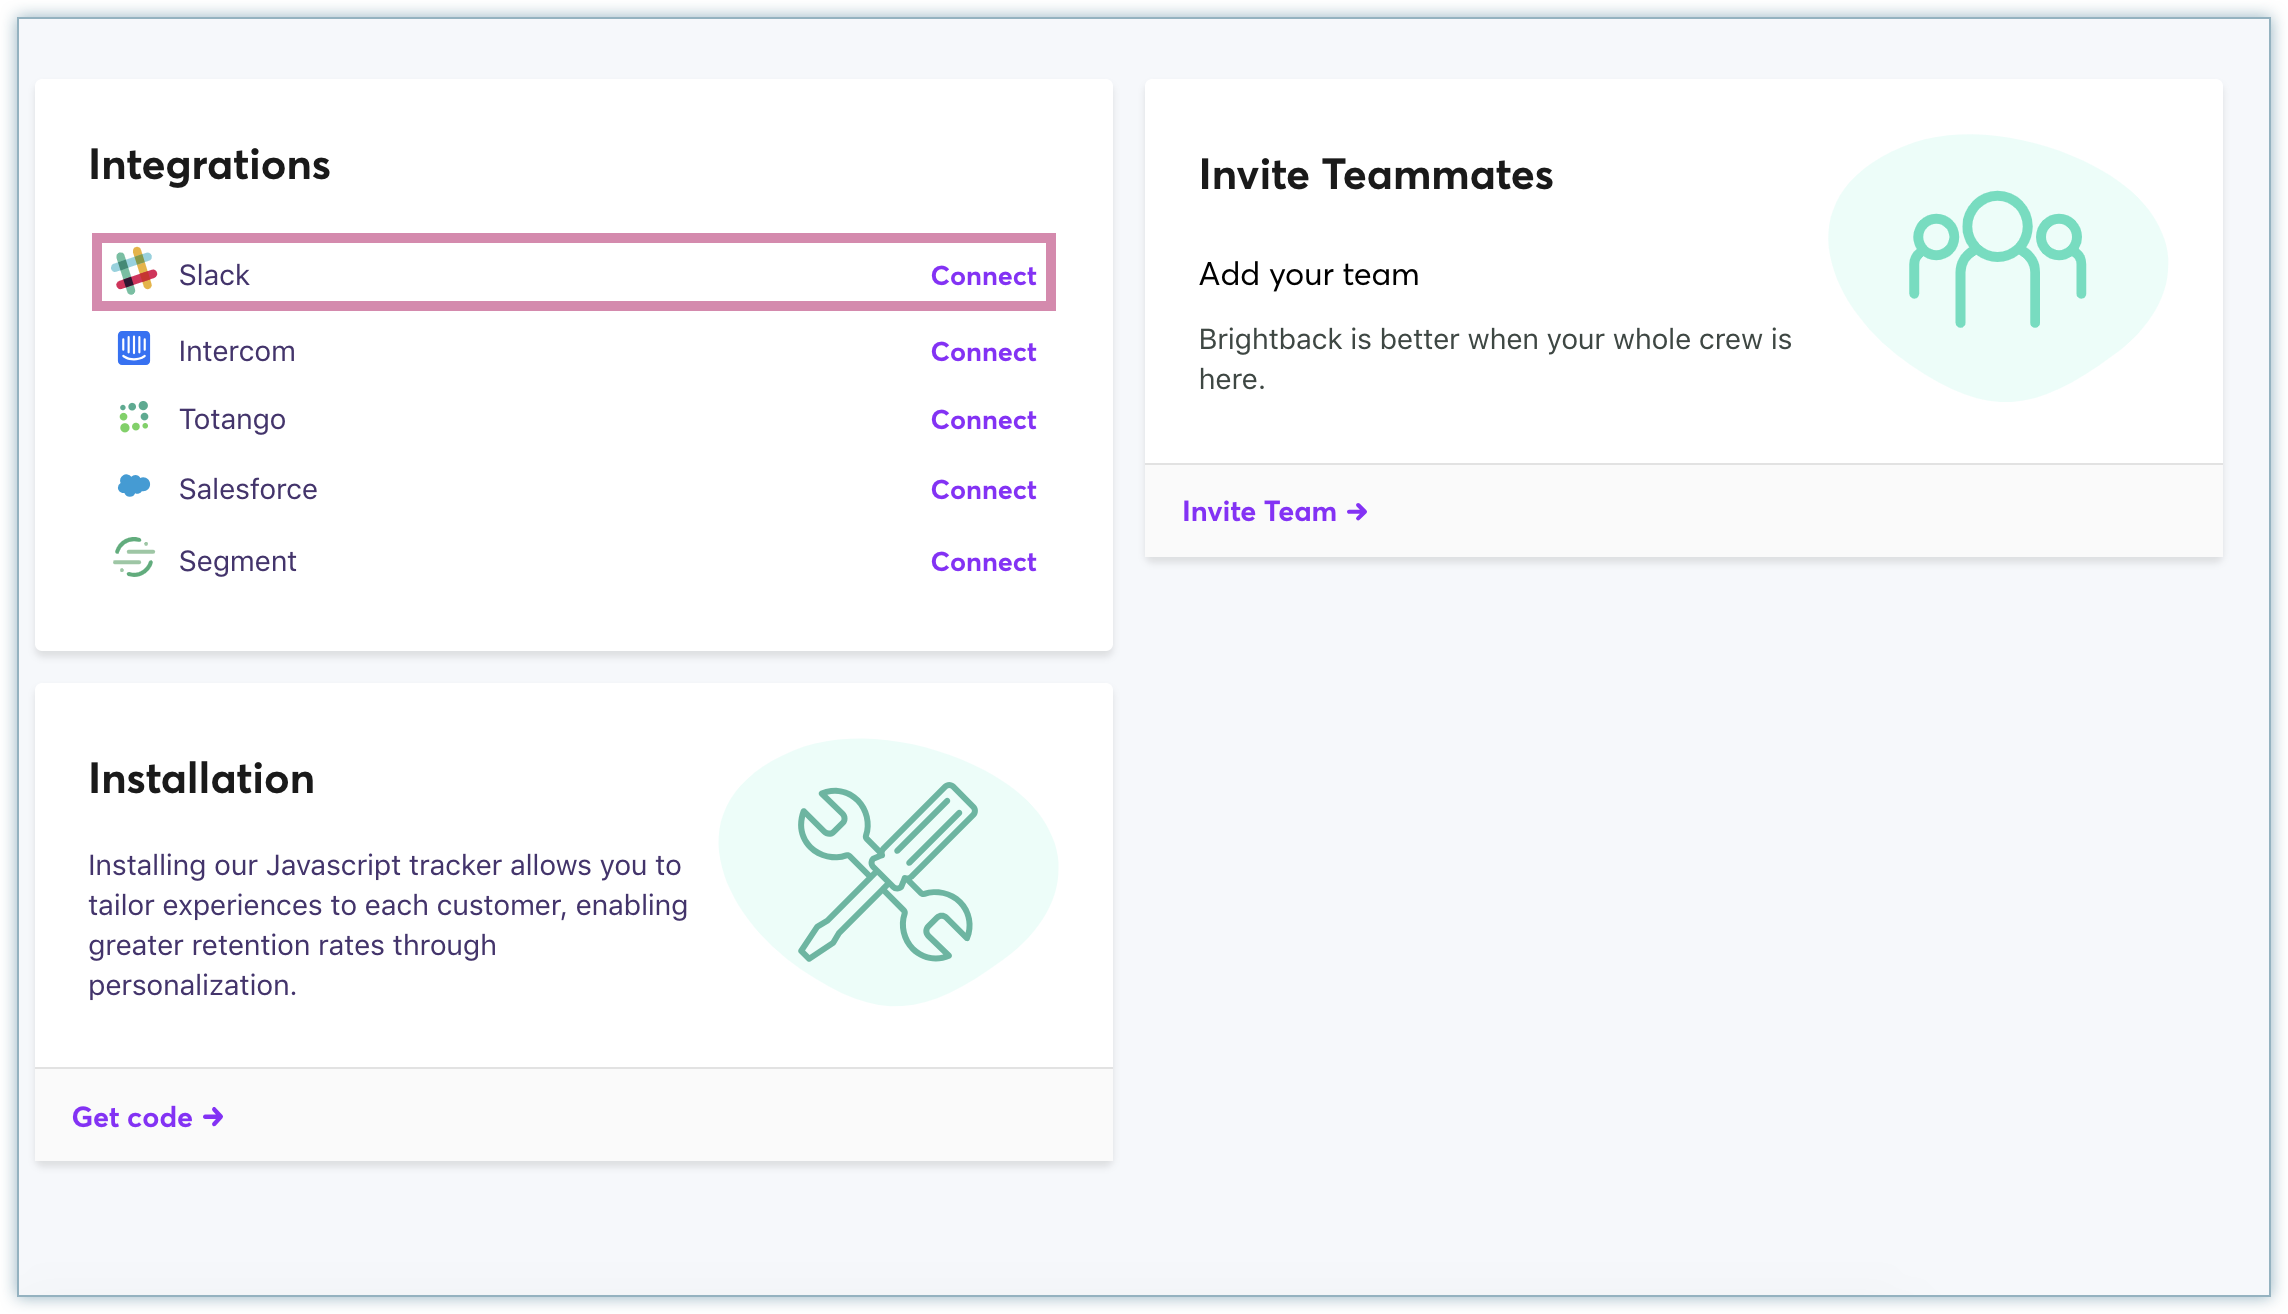2288x1314 pixels.
Task: Click the Totango dots icon
Action: point(134,417)
